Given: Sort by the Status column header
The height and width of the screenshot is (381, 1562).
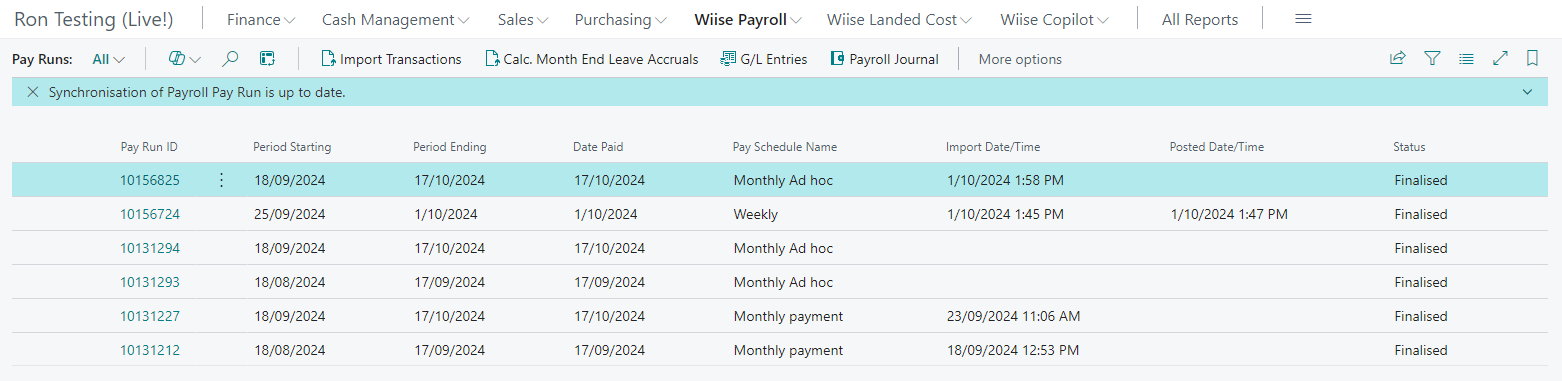Looking at the screenshot, I should tap(1409, 147).
